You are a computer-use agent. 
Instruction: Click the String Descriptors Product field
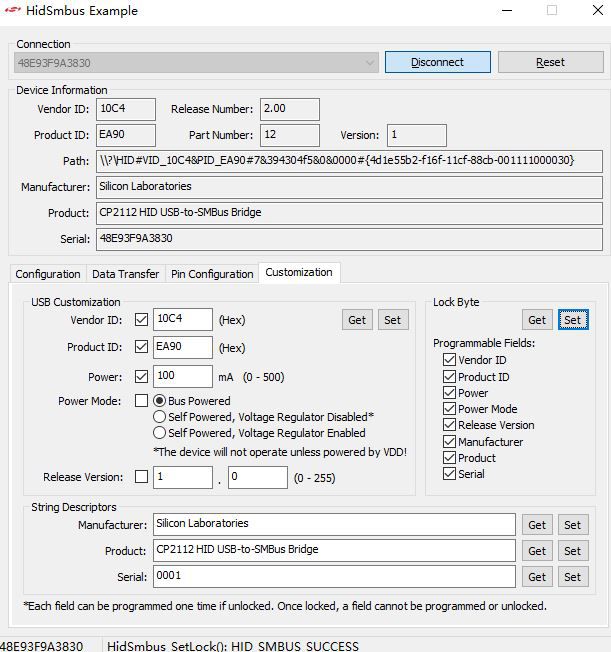tap(334, 551)
